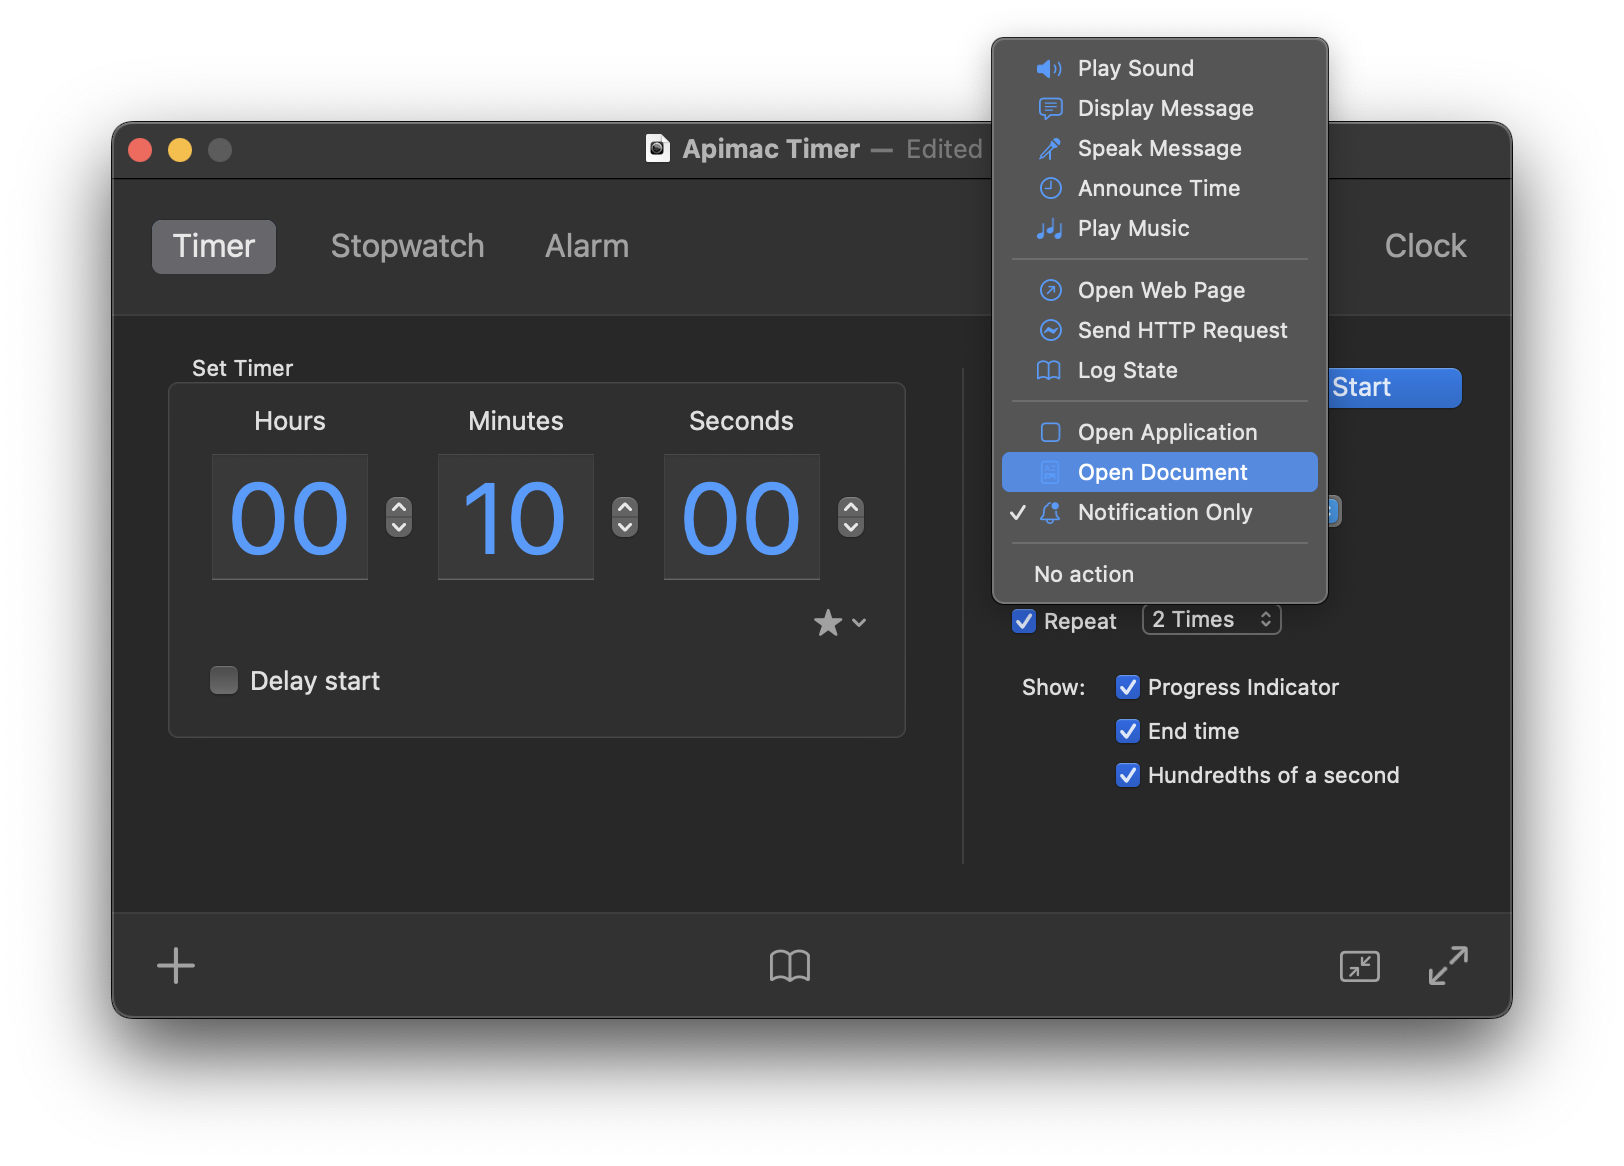
Task: Click the Announce Time clock icon
Action: point(1050,189)
